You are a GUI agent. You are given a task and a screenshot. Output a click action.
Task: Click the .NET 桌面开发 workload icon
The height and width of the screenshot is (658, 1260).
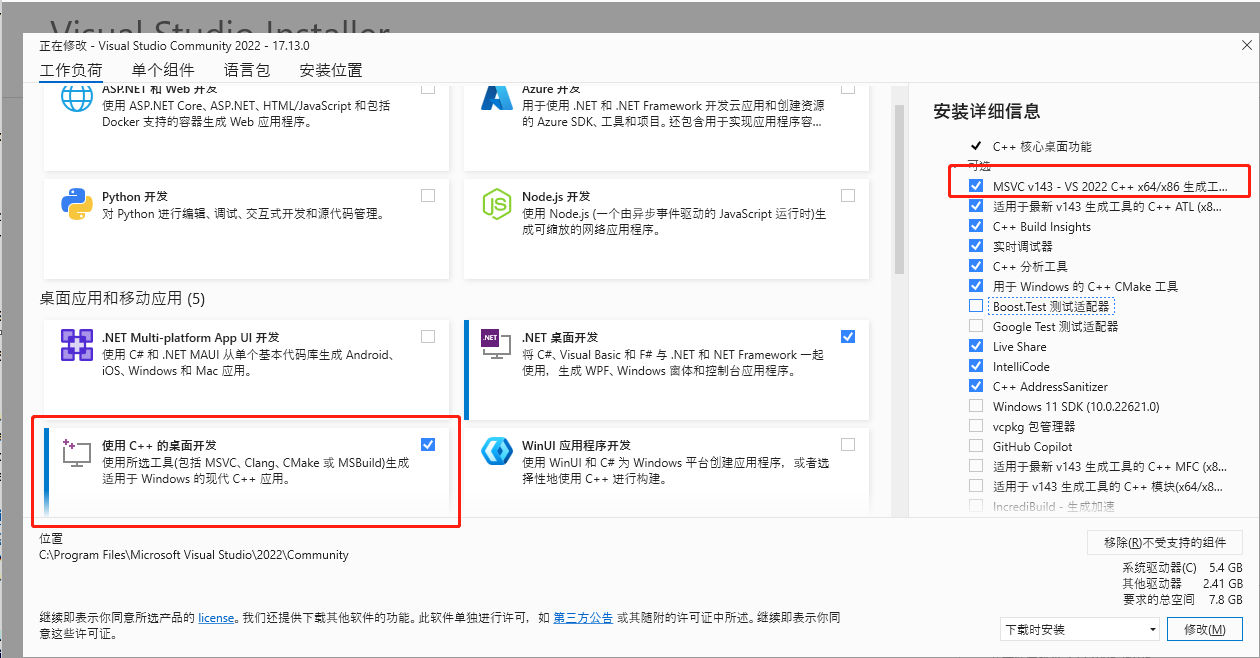(x=498, y=346)
